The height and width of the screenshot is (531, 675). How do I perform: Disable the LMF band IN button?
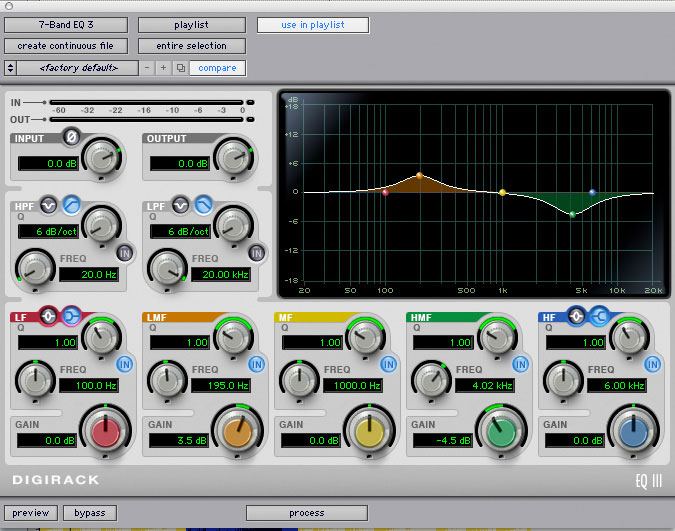257,363
